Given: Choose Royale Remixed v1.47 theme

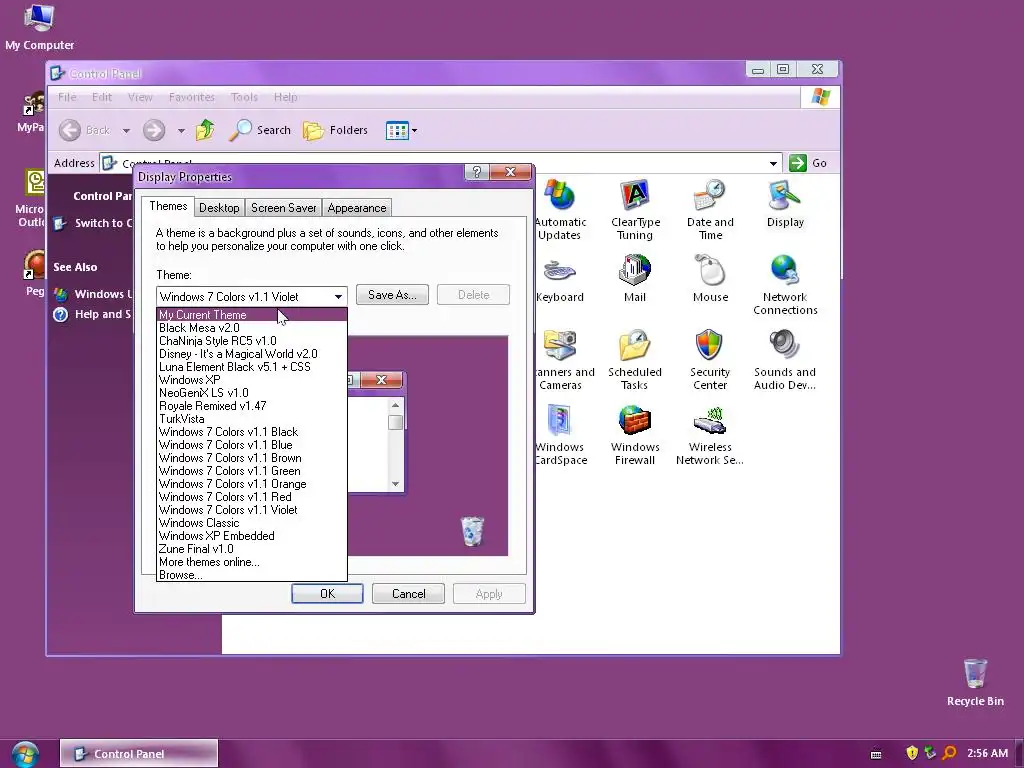Looking at the screenshot, I should (x=251, y=406).
